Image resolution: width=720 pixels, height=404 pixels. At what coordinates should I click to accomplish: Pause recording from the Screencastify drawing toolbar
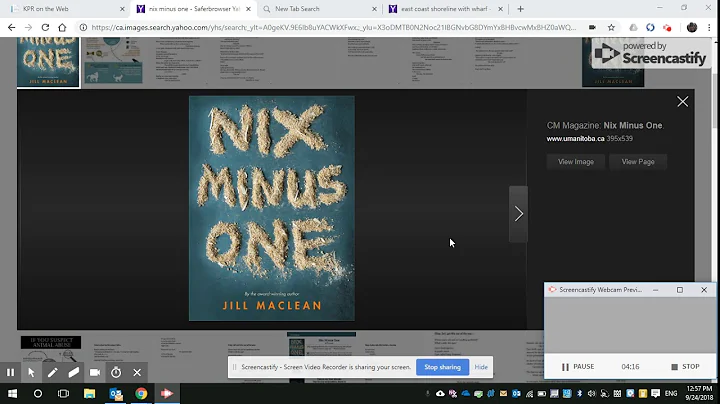point(10,372)
